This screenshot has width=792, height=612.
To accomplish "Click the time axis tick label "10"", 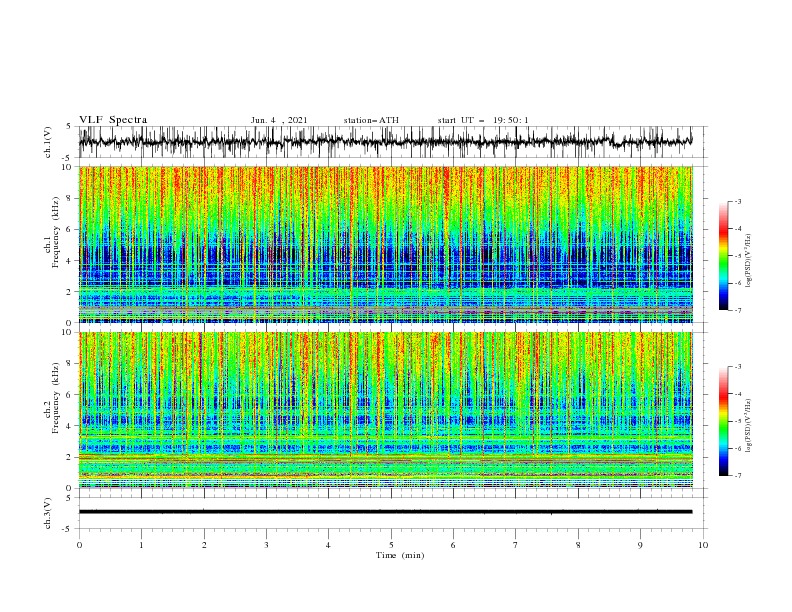I will (x=703, y=545).
